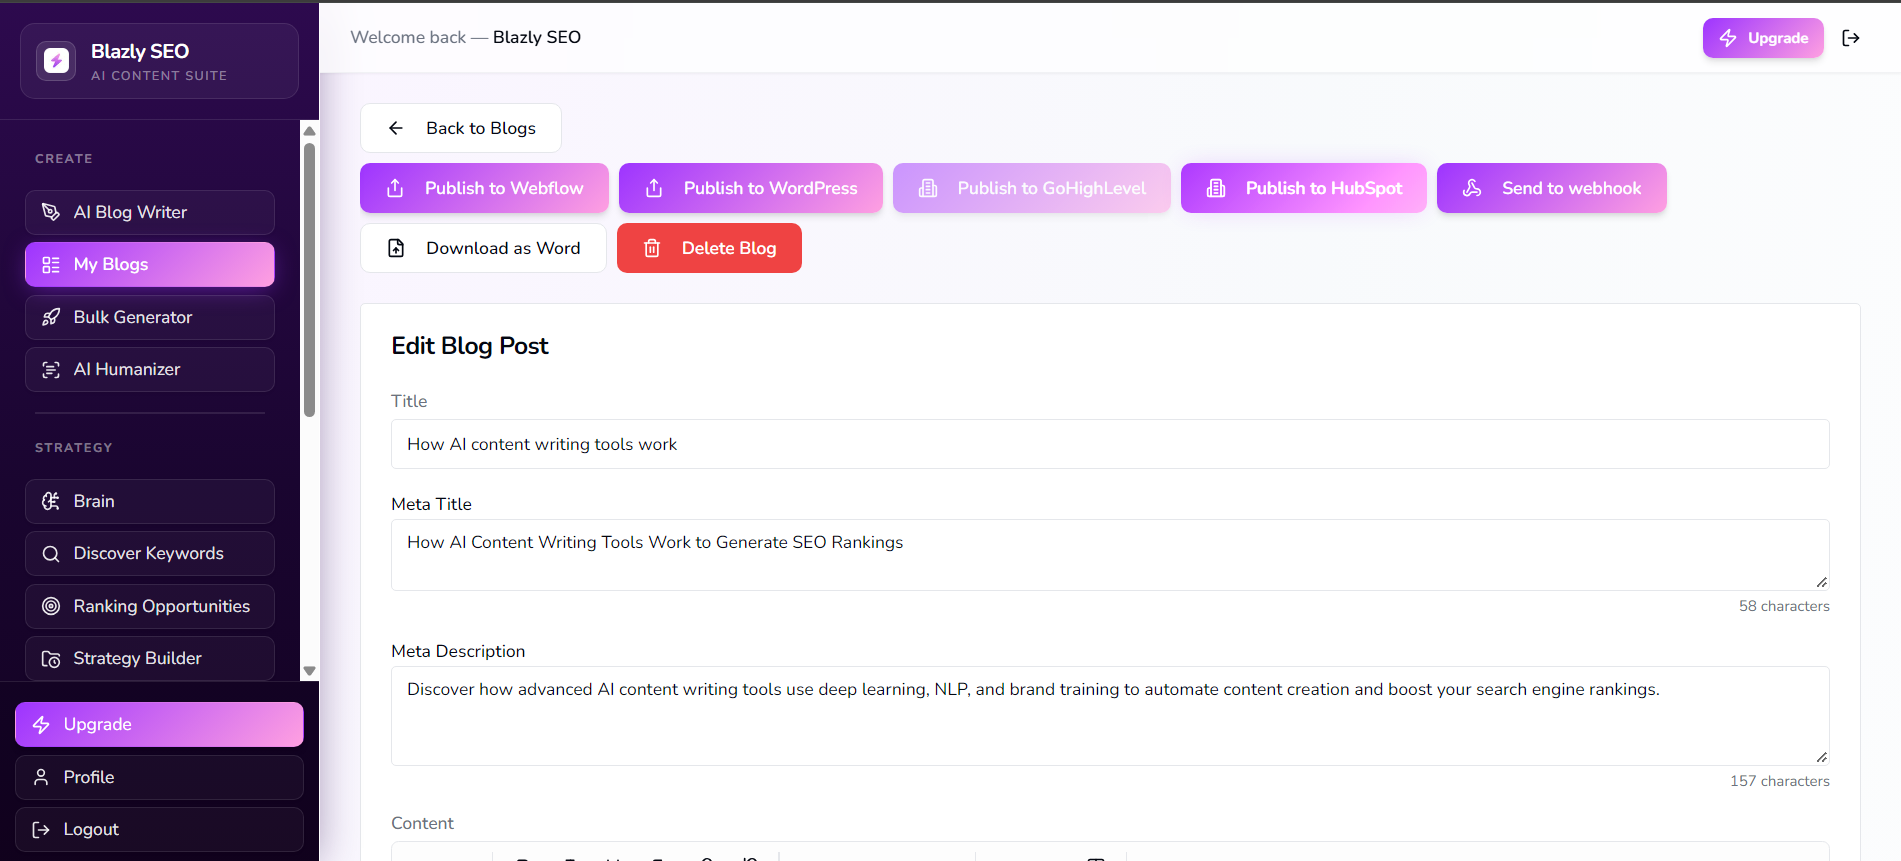Click the magnifier icon beside Discover Keywords
The image size is (1901, 861).
pos(51,554)
